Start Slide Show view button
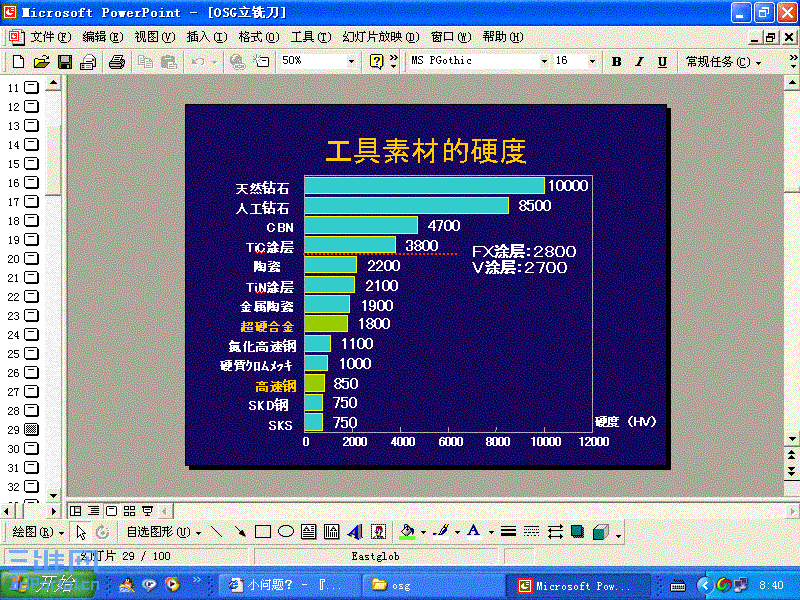Image resolution: width=800 pixels, height=600 pixels. (147, 511)
